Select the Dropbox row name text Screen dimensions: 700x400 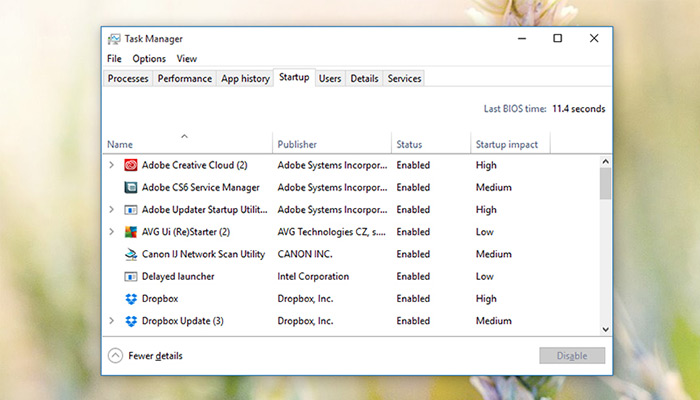pos(160,299)
